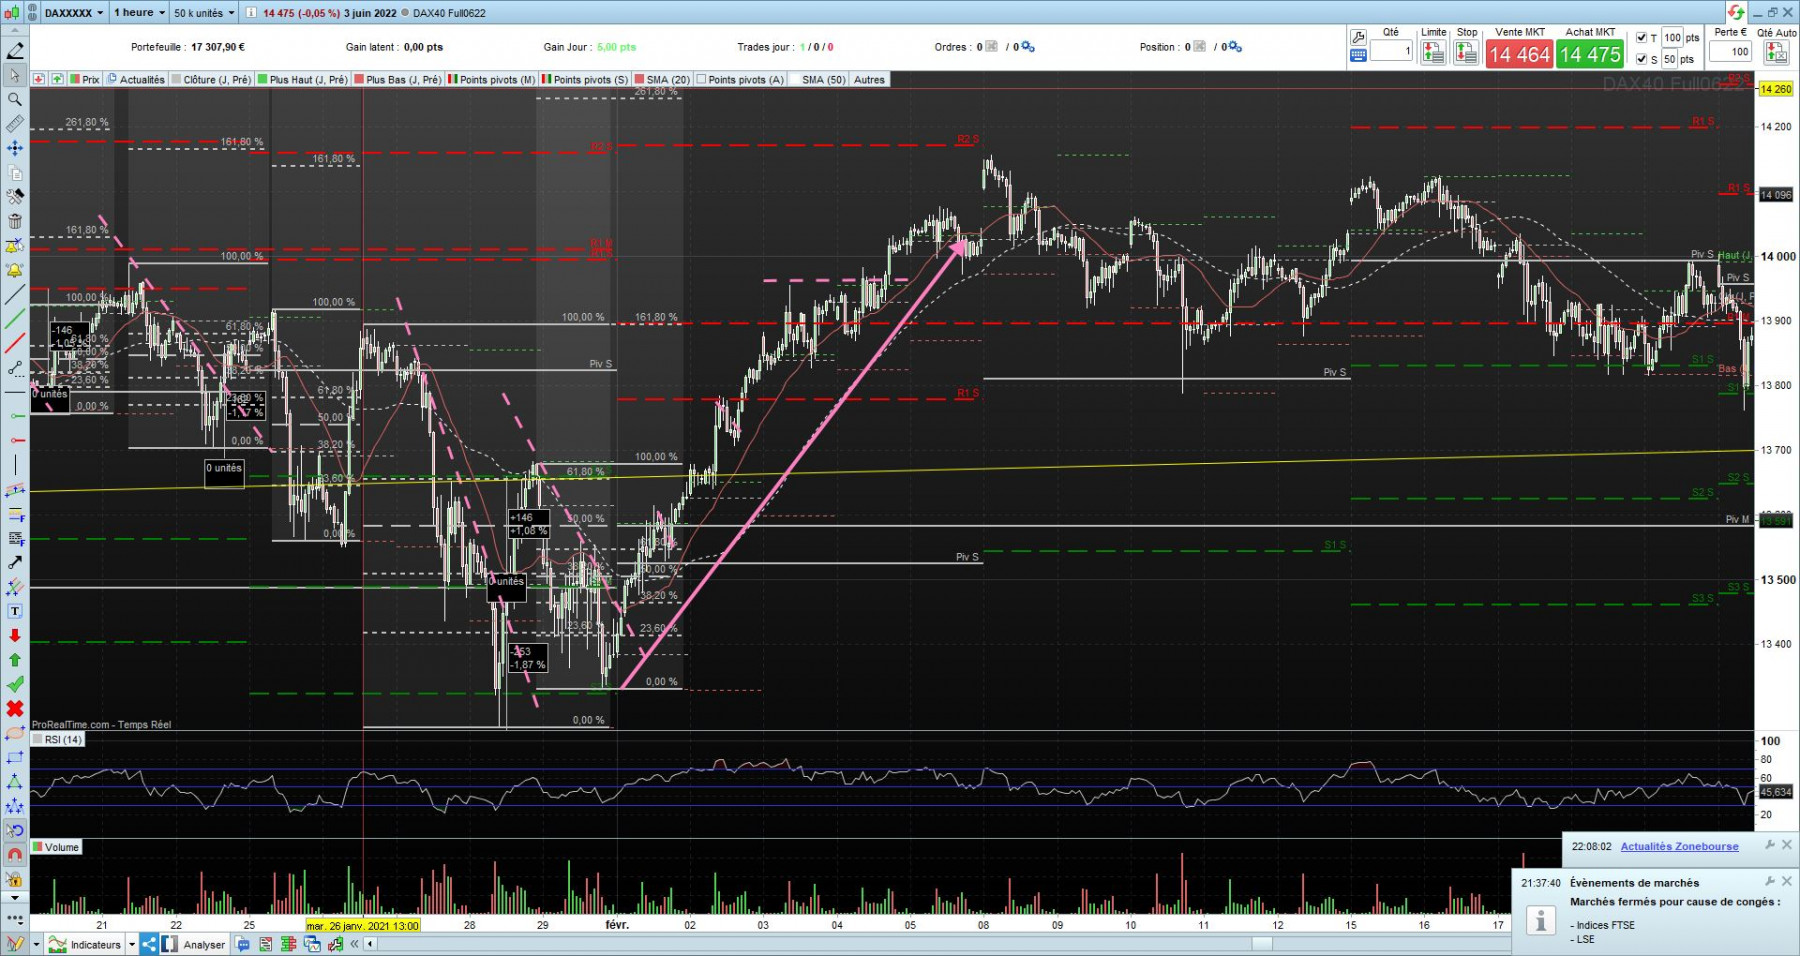Click the Limite order icon
Image resolution: width=1800 pixels, height=956 pixels.
[1433, 54]
